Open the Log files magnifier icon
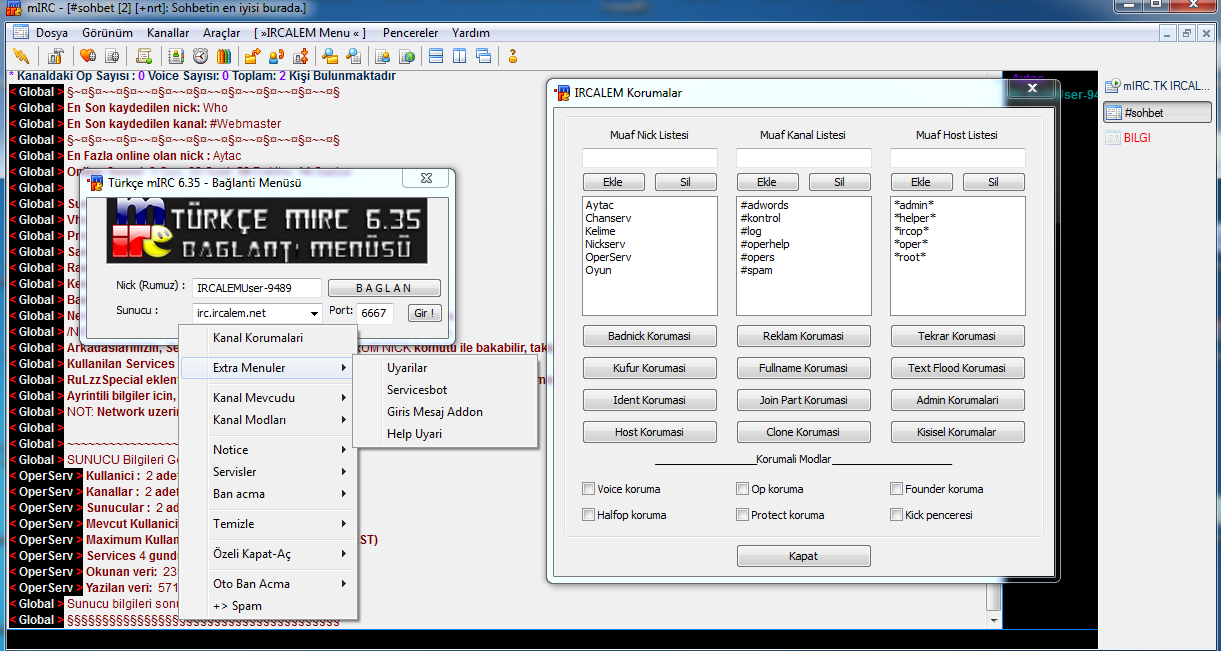The height and width of the screenshot is (651, 1221). click(354, 56)
